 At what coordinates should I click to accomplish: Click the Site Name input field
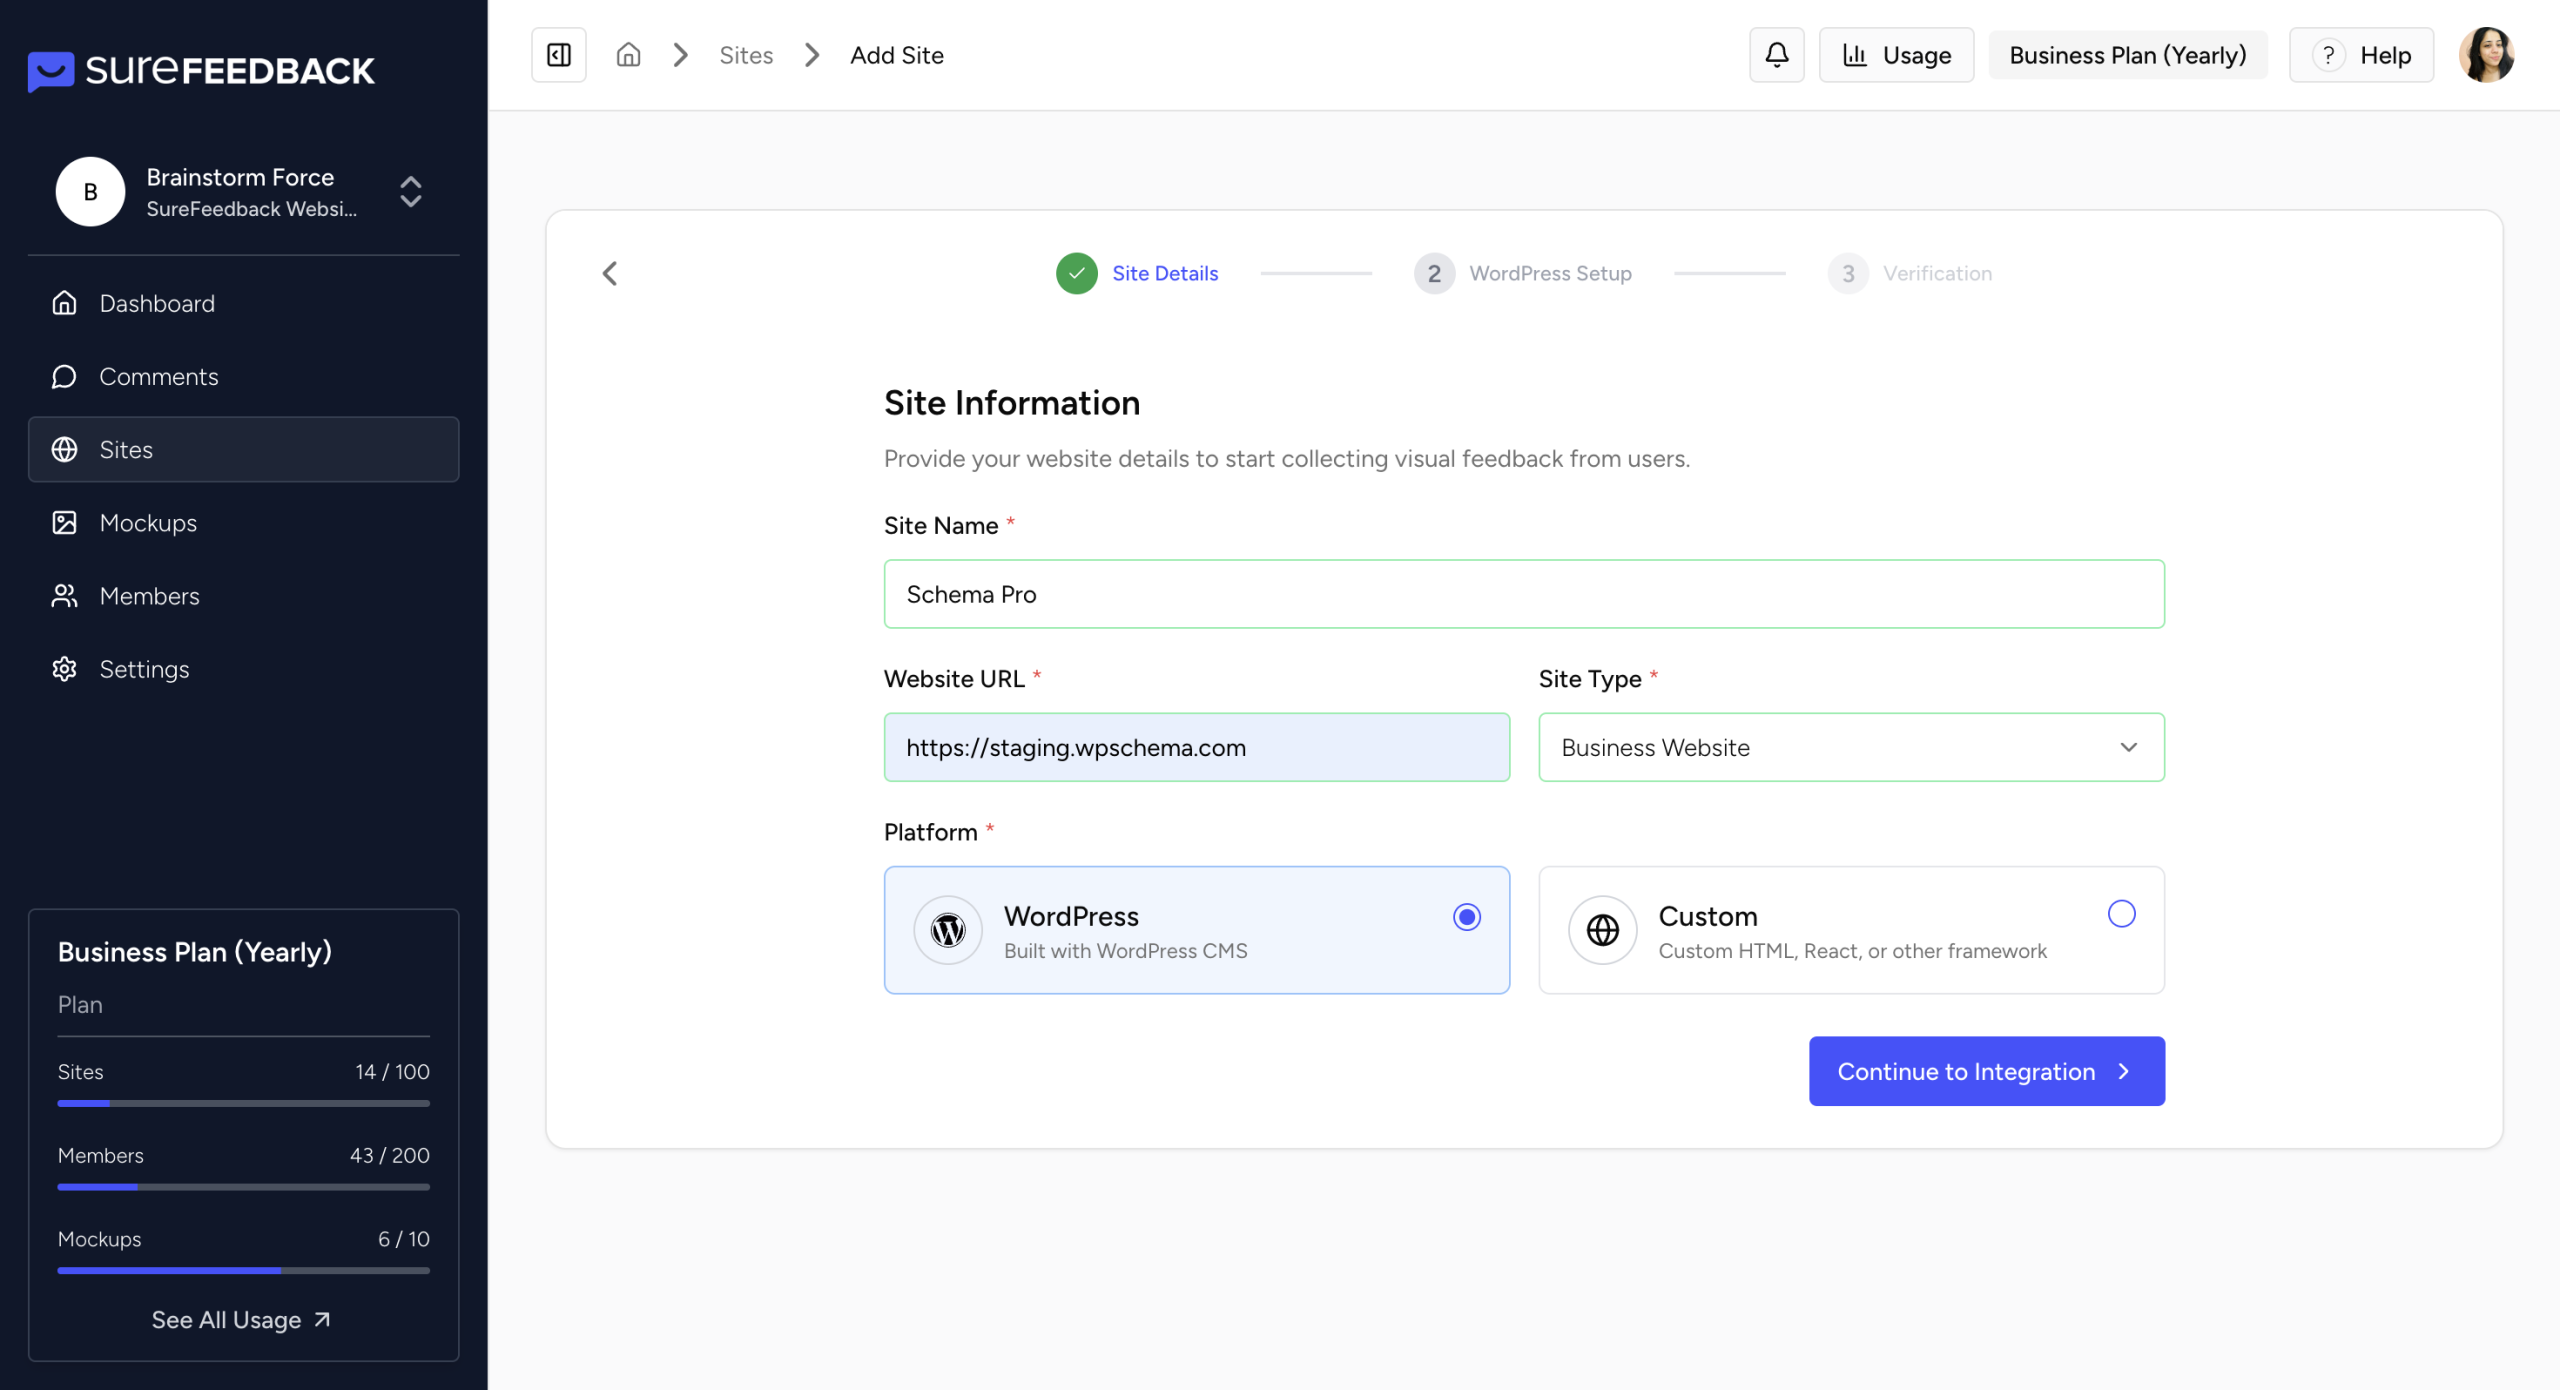[x=1523, y=594]
